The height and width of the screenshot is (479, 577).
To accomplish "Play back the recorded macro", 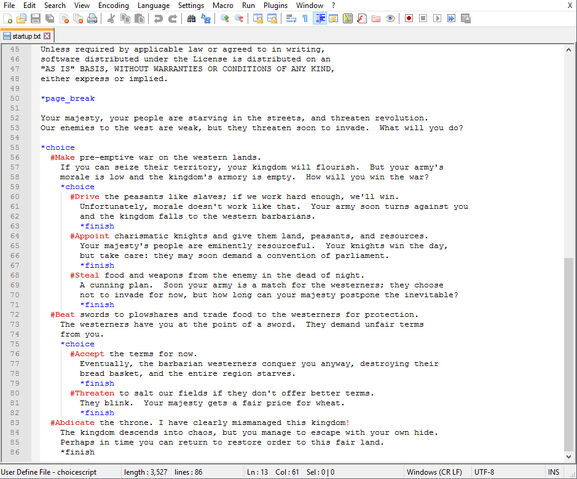I will point(437,18).
